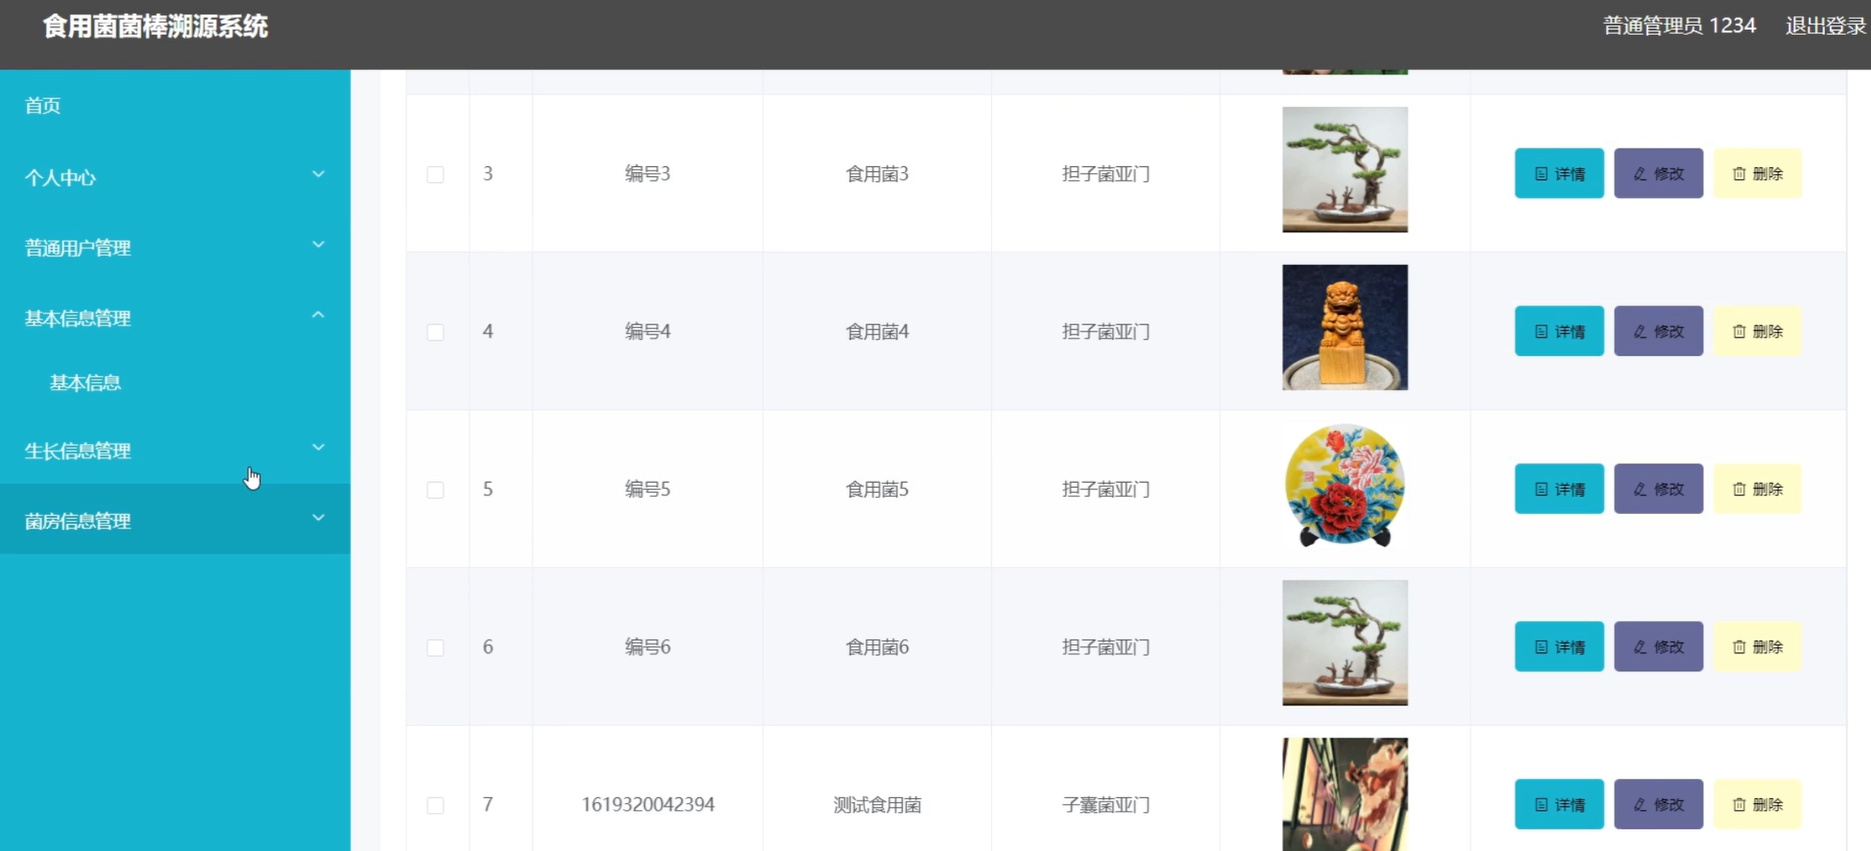Open 个人中心 sidebar menu
This screenshot has height=851, width=1871.
175,177
